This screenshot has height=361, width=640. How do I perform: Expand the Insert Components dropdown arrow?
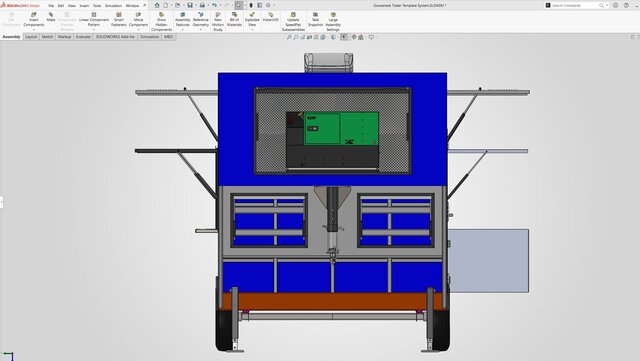(x=33, y=29)
